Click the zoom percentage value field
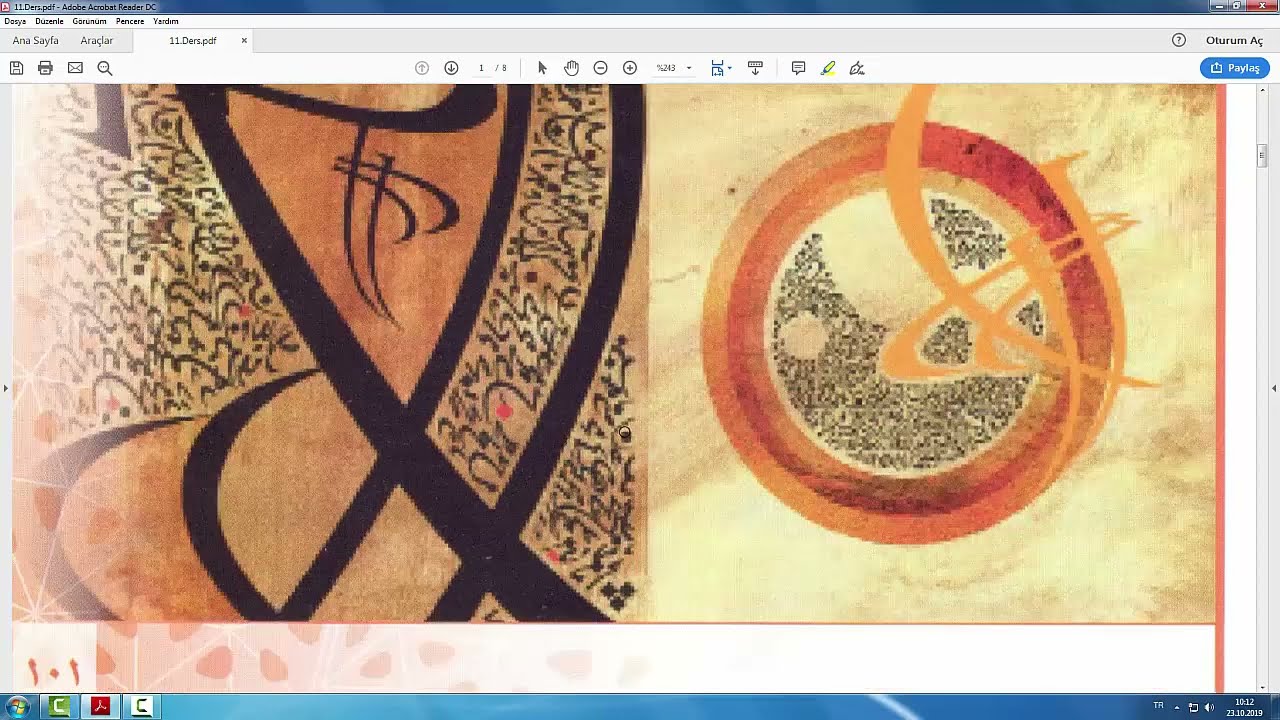The height and width of the screenshot is (720, 1280). pyautogui.click(x=666, y=68)
